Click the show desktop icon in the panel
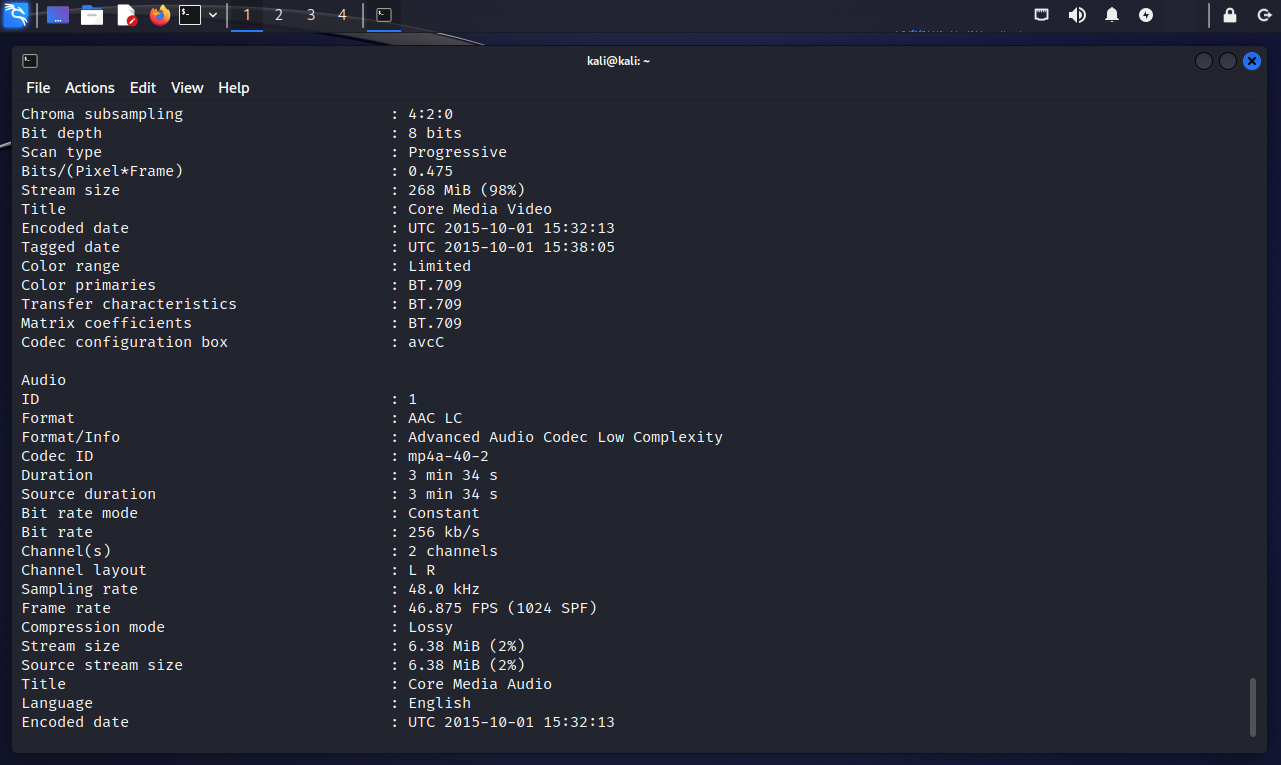 point(58,15)
